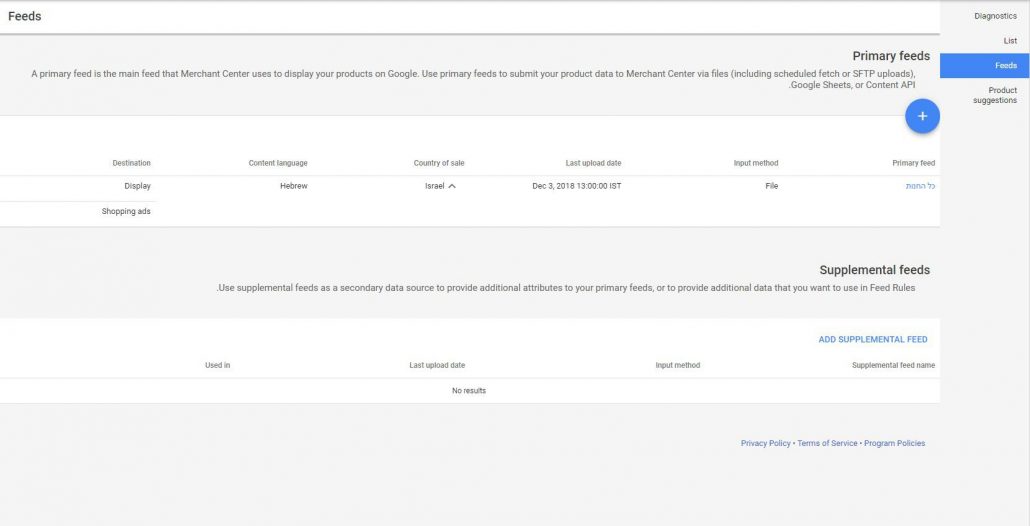
Task: Open Product suggestions in the sidebar
Action: [x=995, y=95]
